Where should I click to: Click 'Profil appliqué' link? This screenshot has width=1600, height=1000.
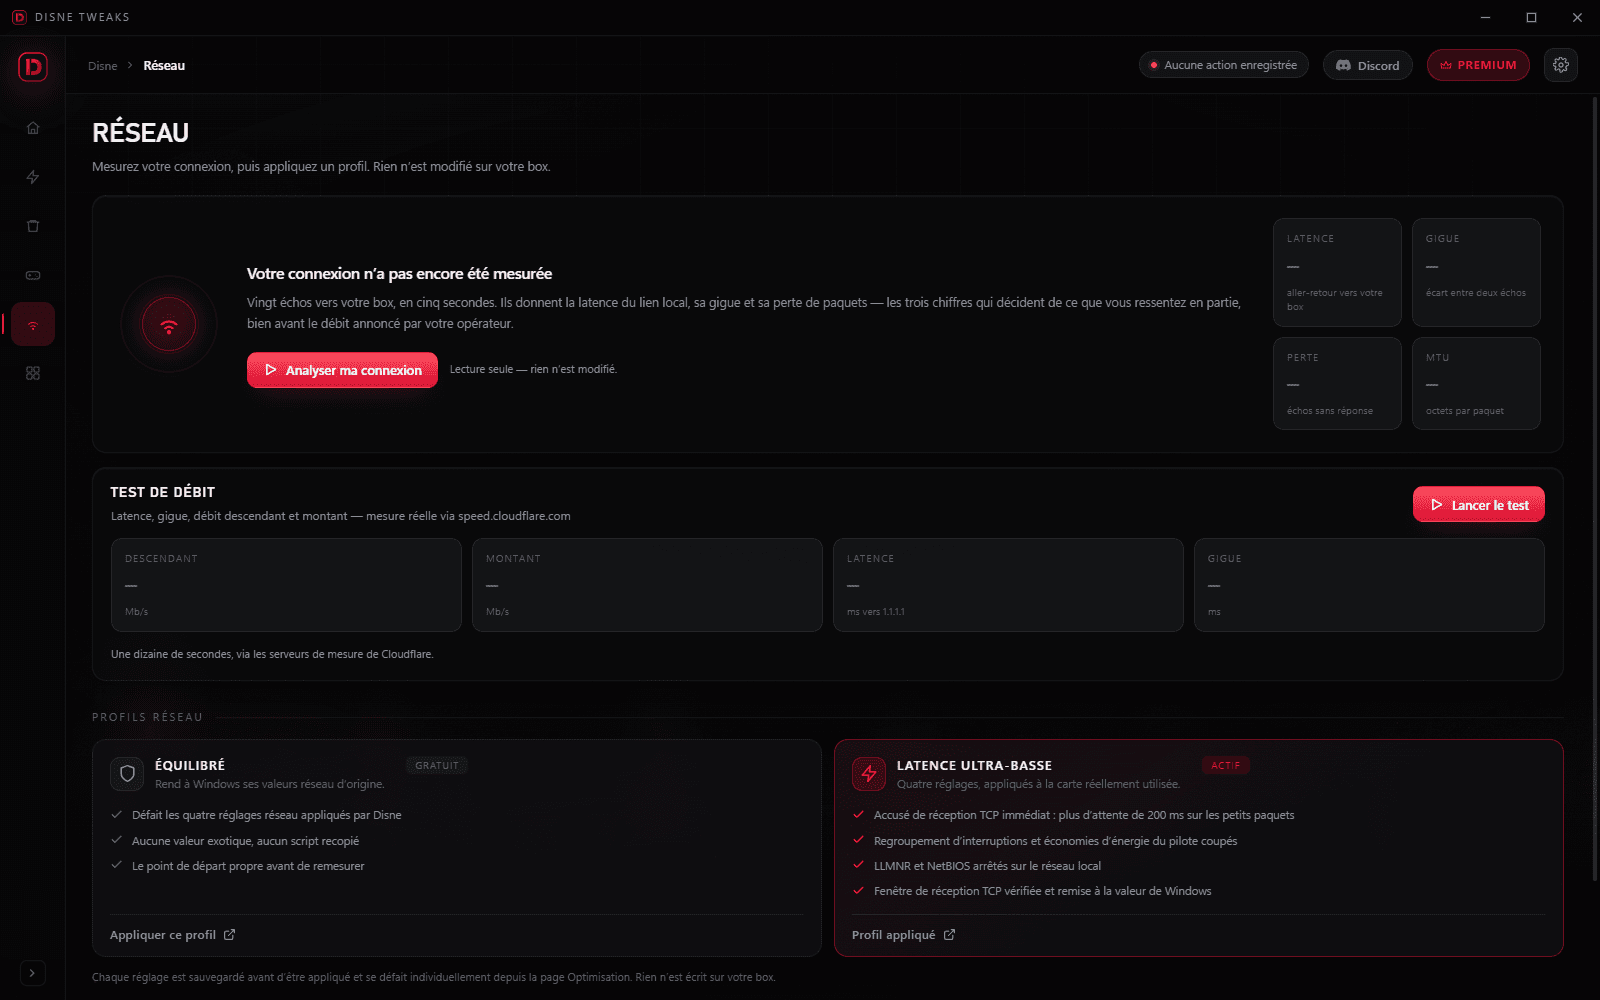coord(893,935)
